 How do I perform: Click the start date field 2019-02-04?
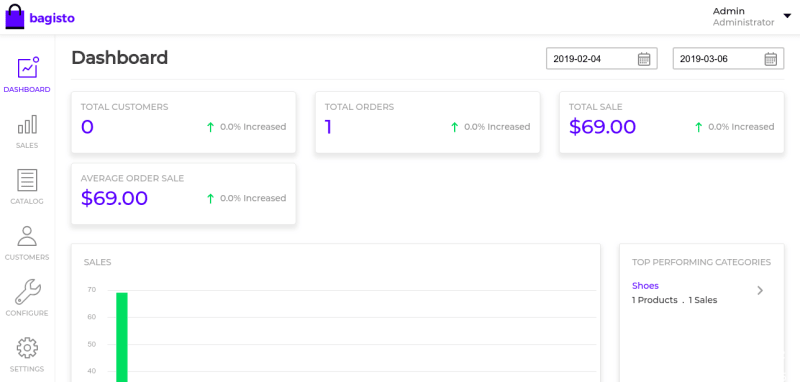click(602, 59)
